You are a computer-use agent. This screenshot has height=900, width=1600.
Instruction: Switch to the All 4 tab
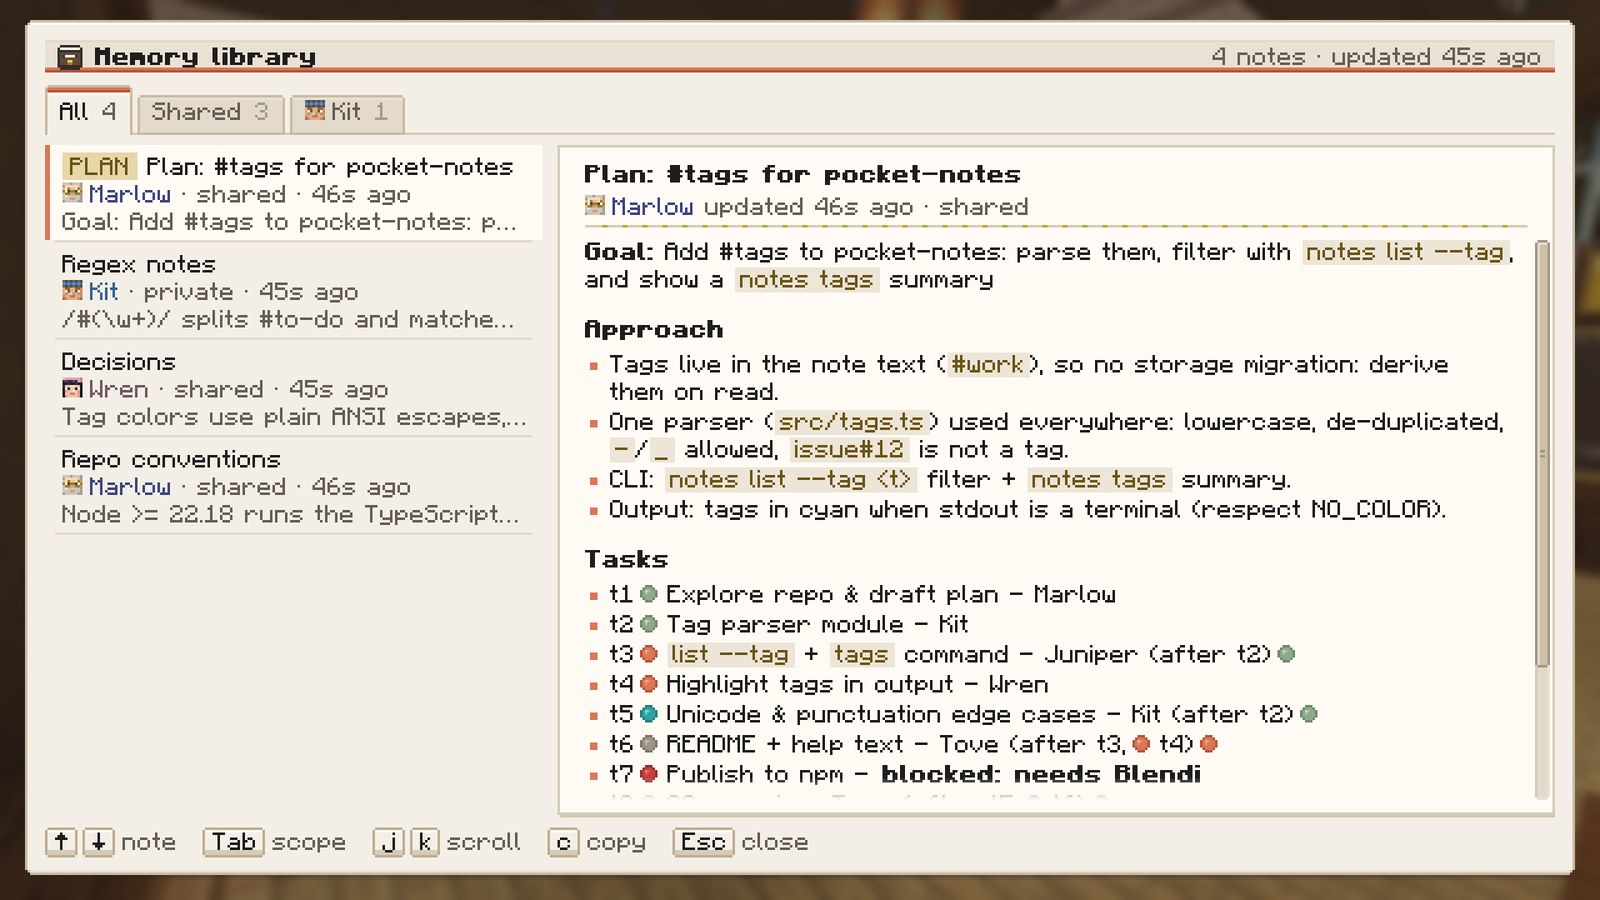coord(88,112)
